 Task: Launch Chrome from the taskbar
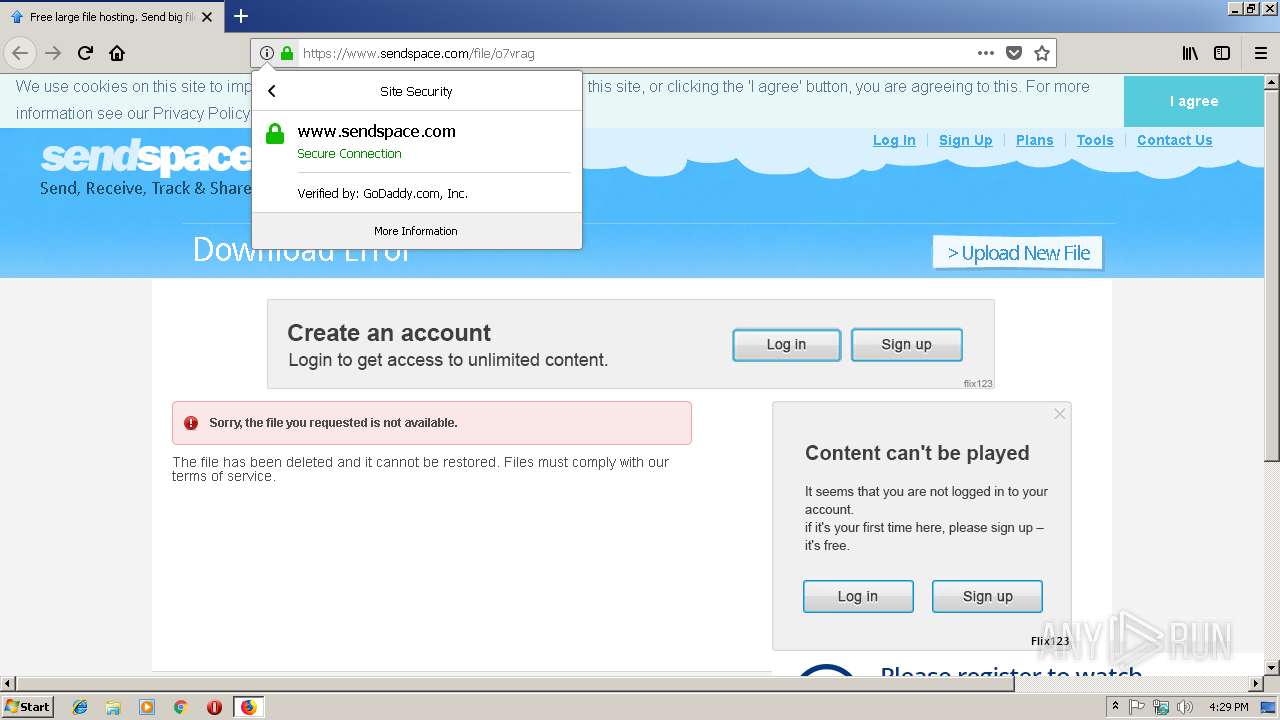coord(180,707)
